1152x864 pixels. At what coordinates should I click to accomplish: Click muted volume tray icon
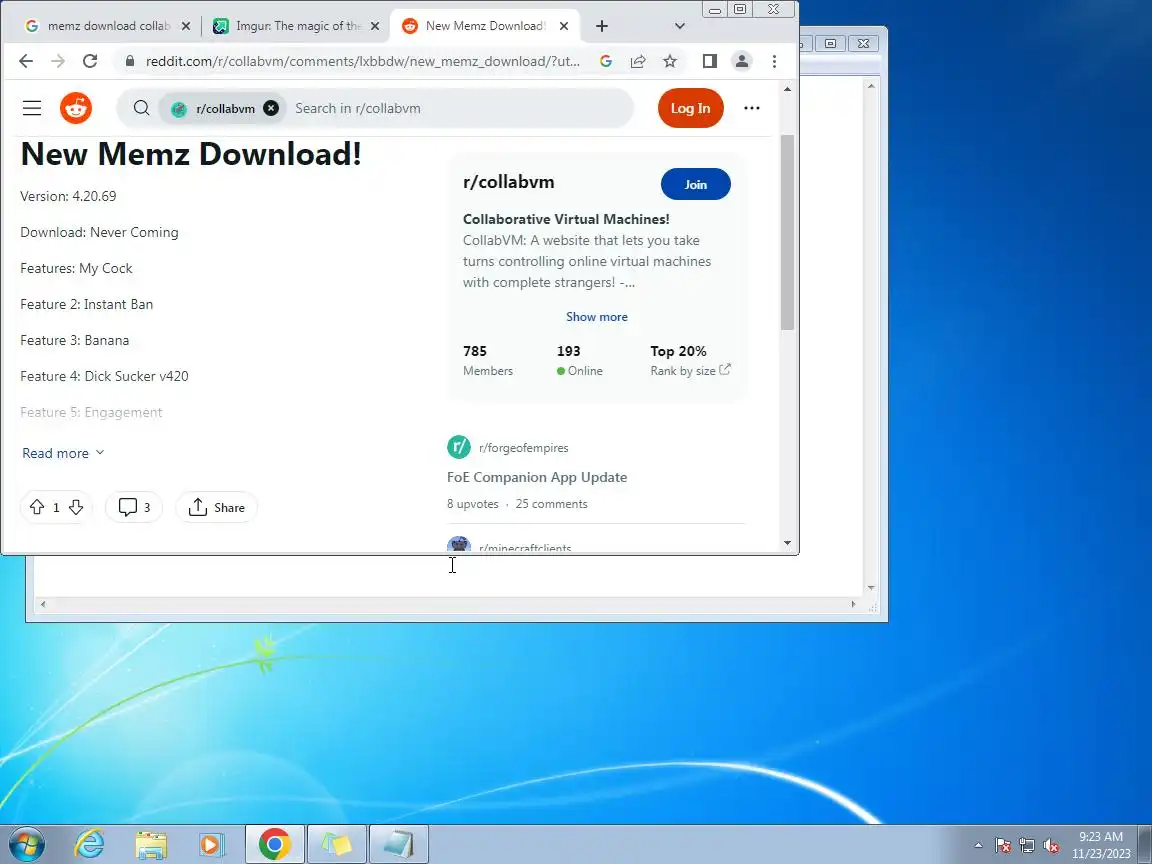click(1051, 846)
